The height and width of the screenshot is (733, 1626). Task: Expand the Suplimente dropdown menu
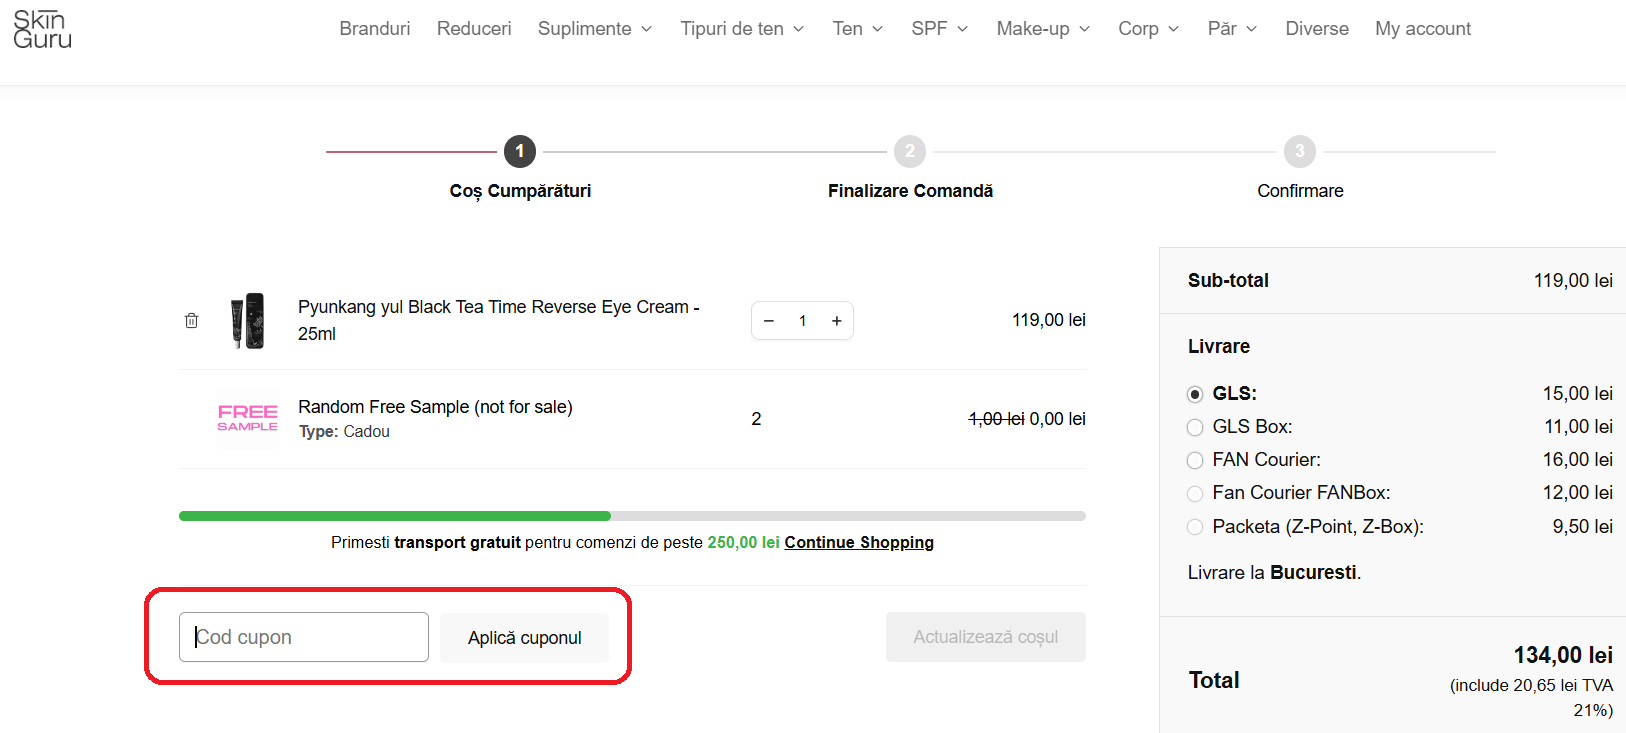pos(595,29)
